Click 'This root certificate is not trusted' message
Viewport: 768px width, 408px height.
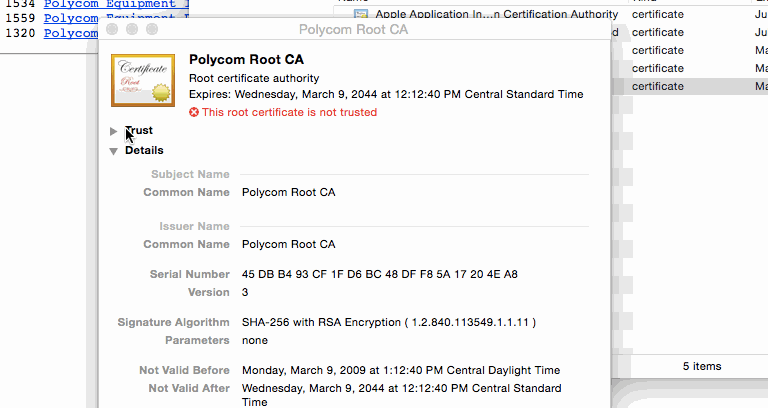(x=289, y=112)
